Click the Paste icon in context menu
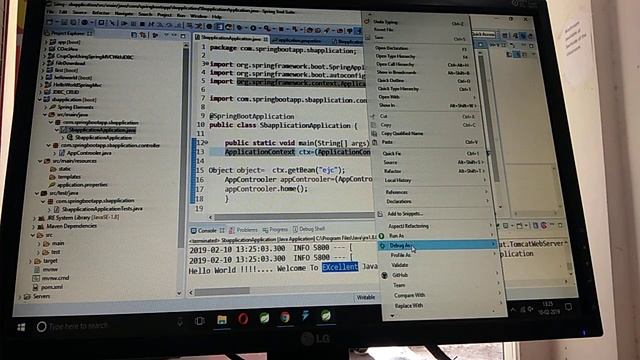Image resolution: width=640 pixels, height=360 pixels. [x=375, y=142]
